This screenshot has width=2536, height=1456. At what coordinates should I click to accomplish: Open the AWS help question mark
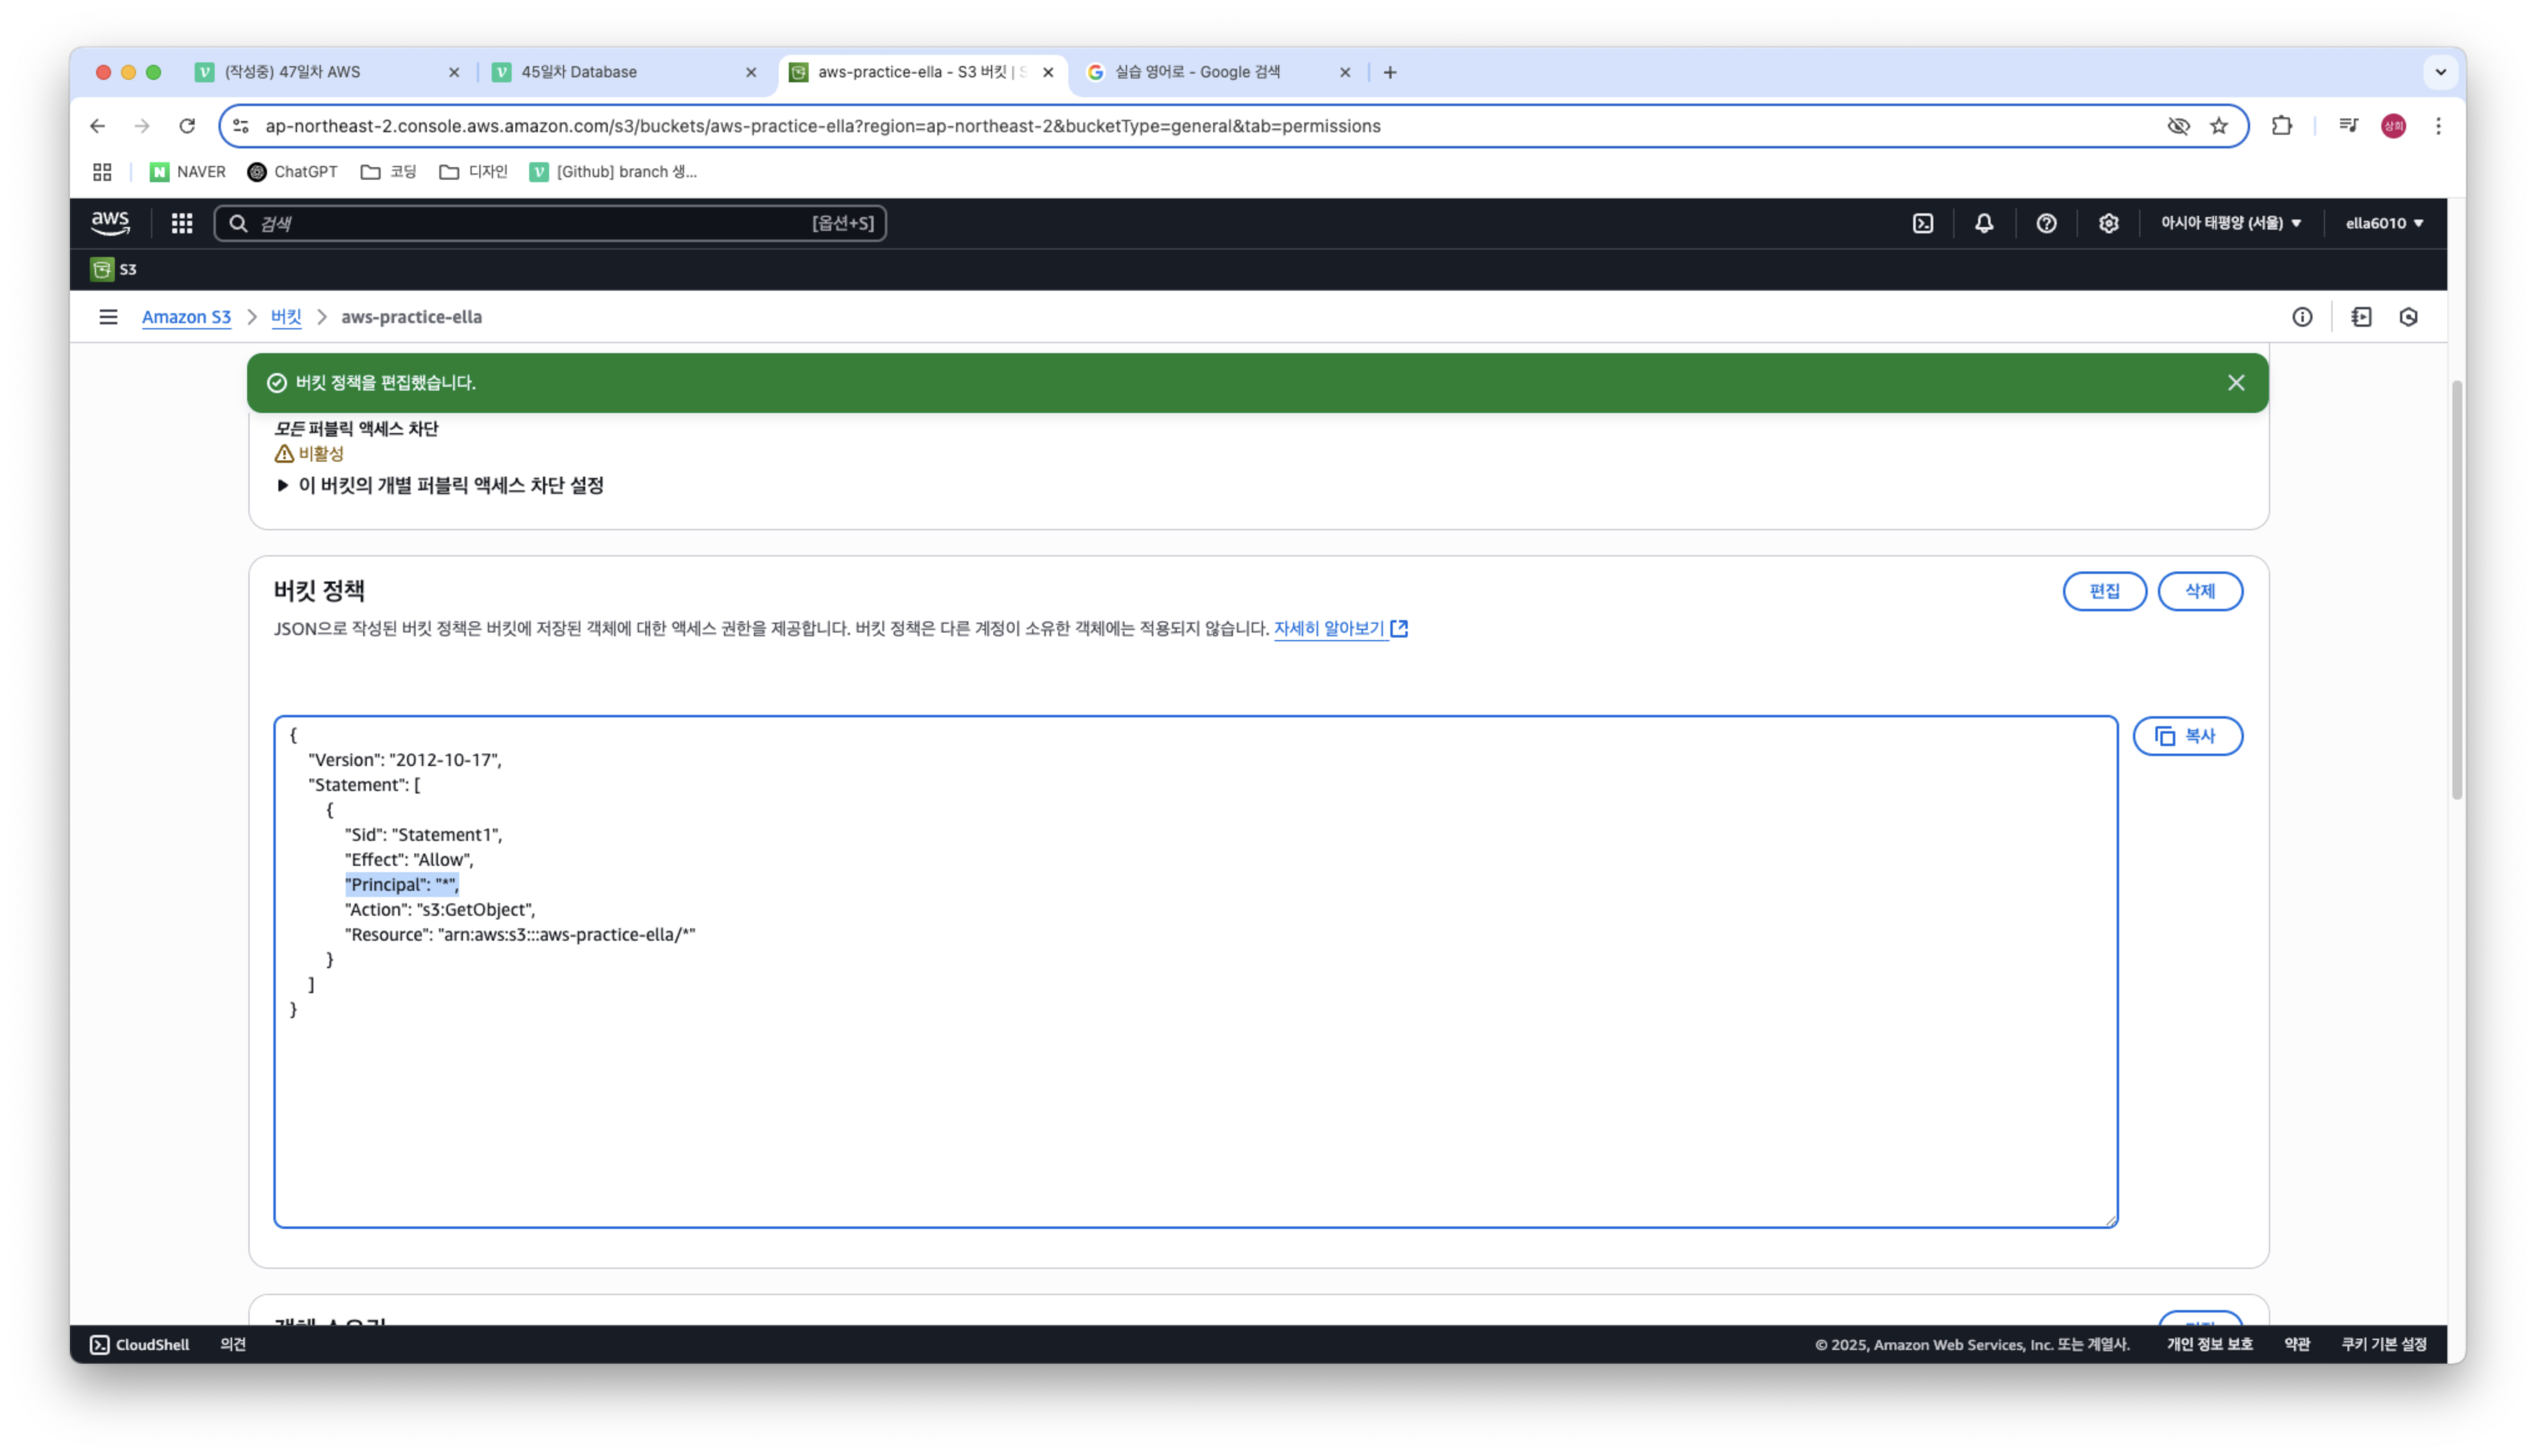[2046, 223]
